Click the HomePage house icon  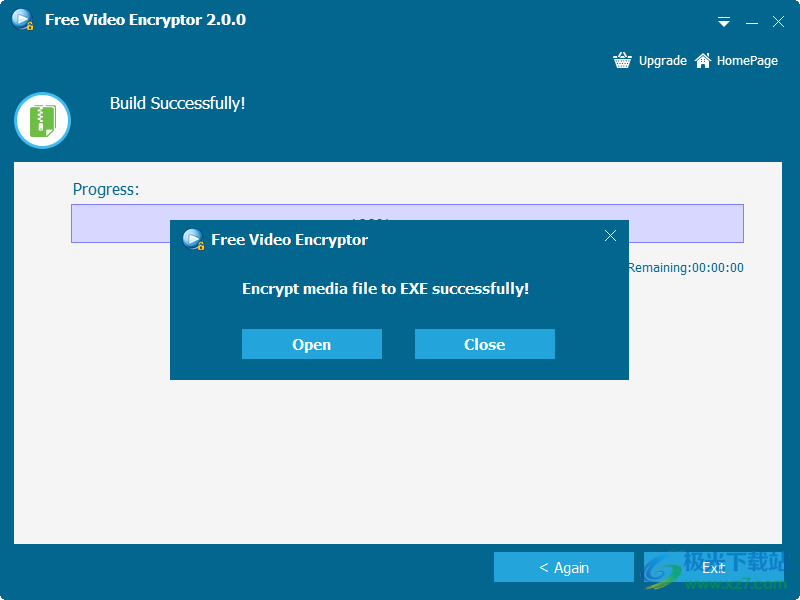click(x=703, y=60)
